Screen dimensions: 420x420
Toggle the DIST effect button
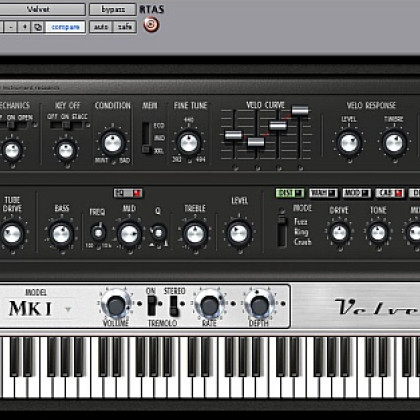tap(290, 193)
